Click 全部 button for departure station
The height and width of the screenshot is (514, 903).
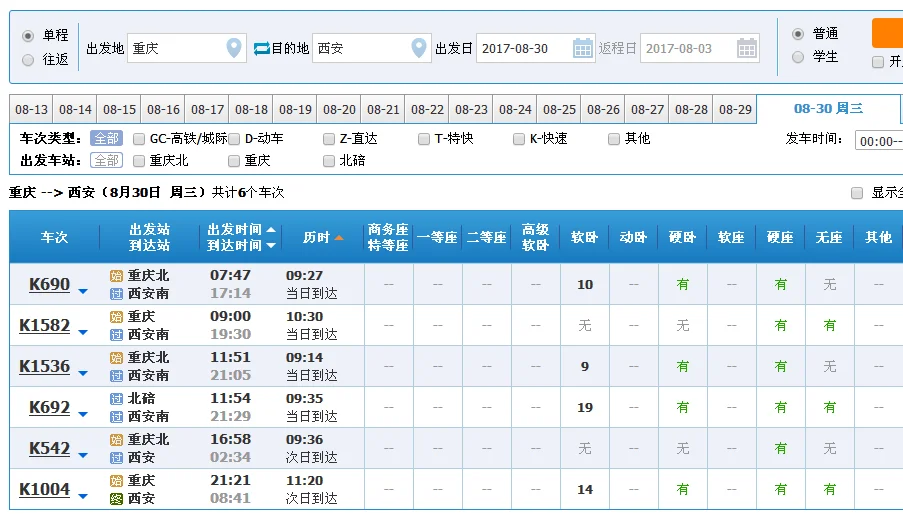coord(107,160)
